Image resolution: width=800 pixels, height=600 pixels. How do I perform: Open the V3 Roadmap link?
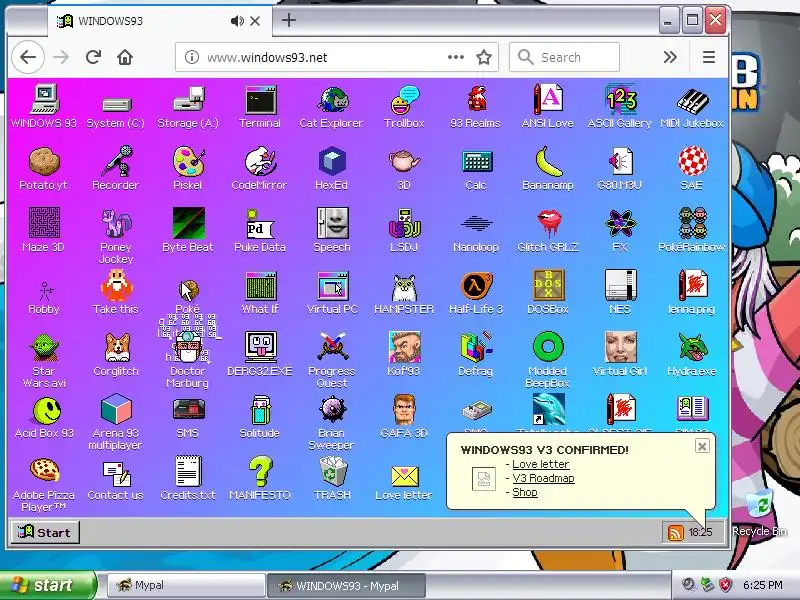click(543, 478)
